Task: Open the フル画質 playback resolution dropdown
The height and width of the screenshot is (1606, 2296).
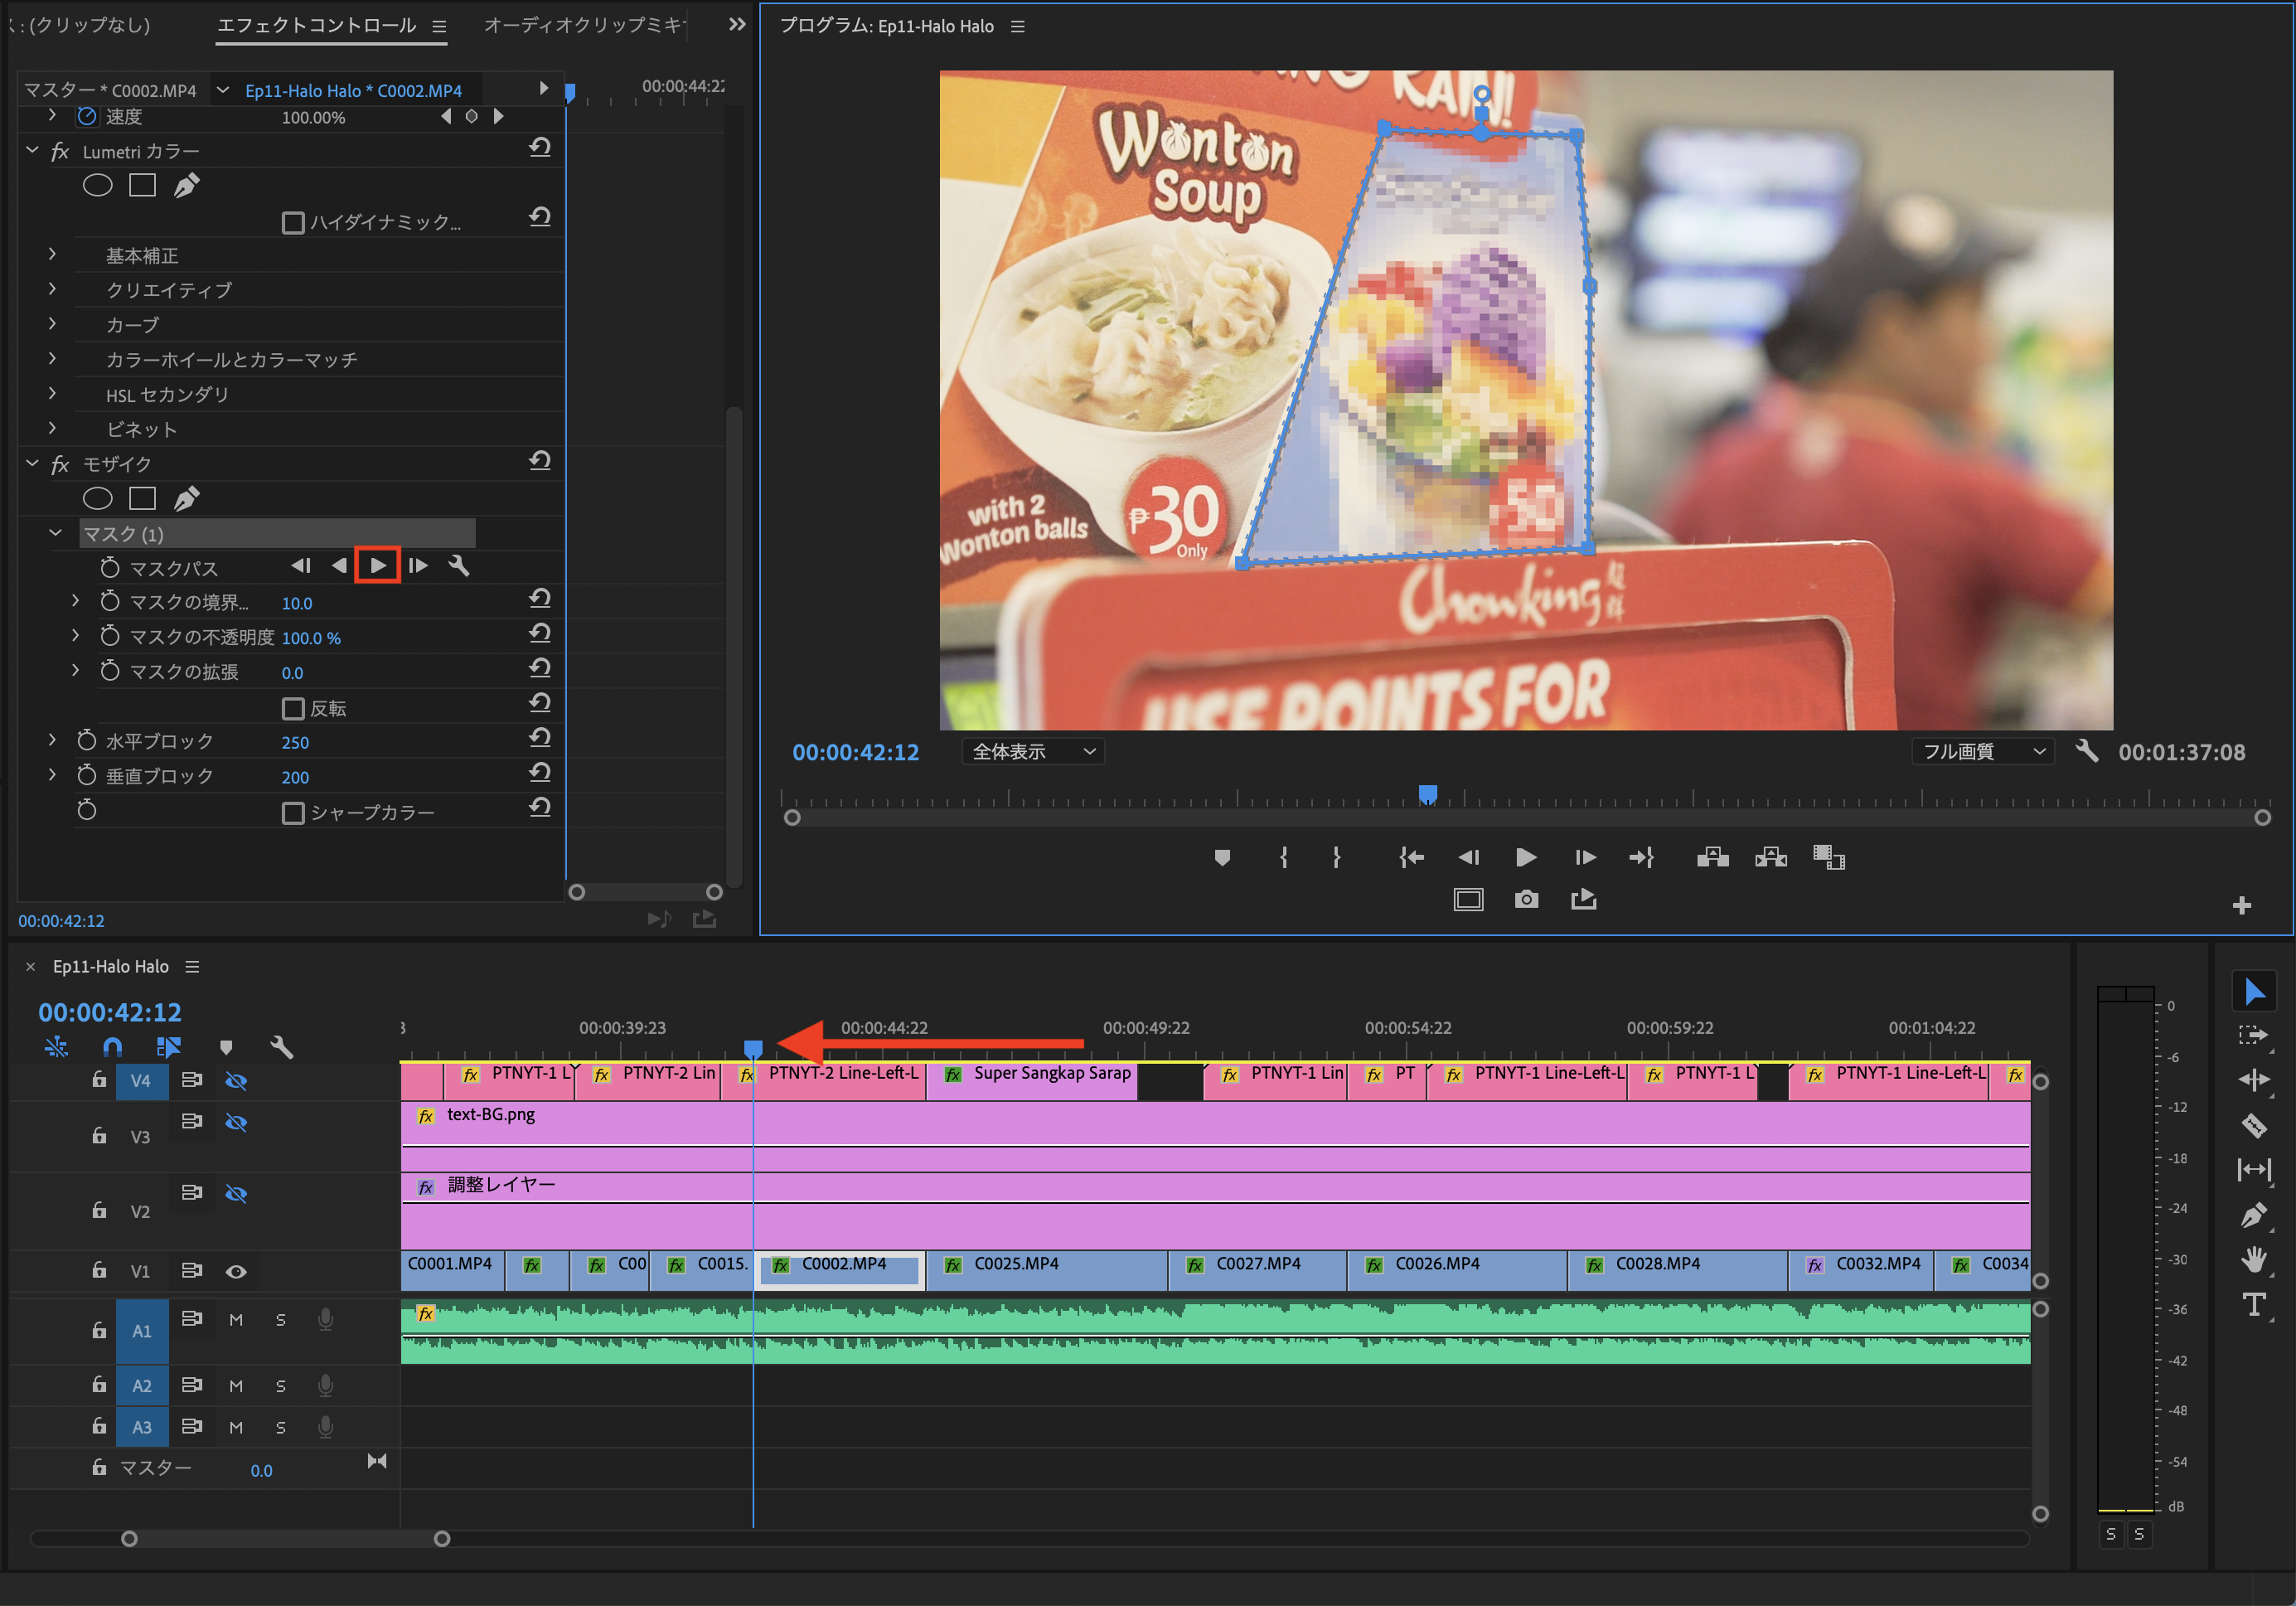Action: (x=1983, y=751)
